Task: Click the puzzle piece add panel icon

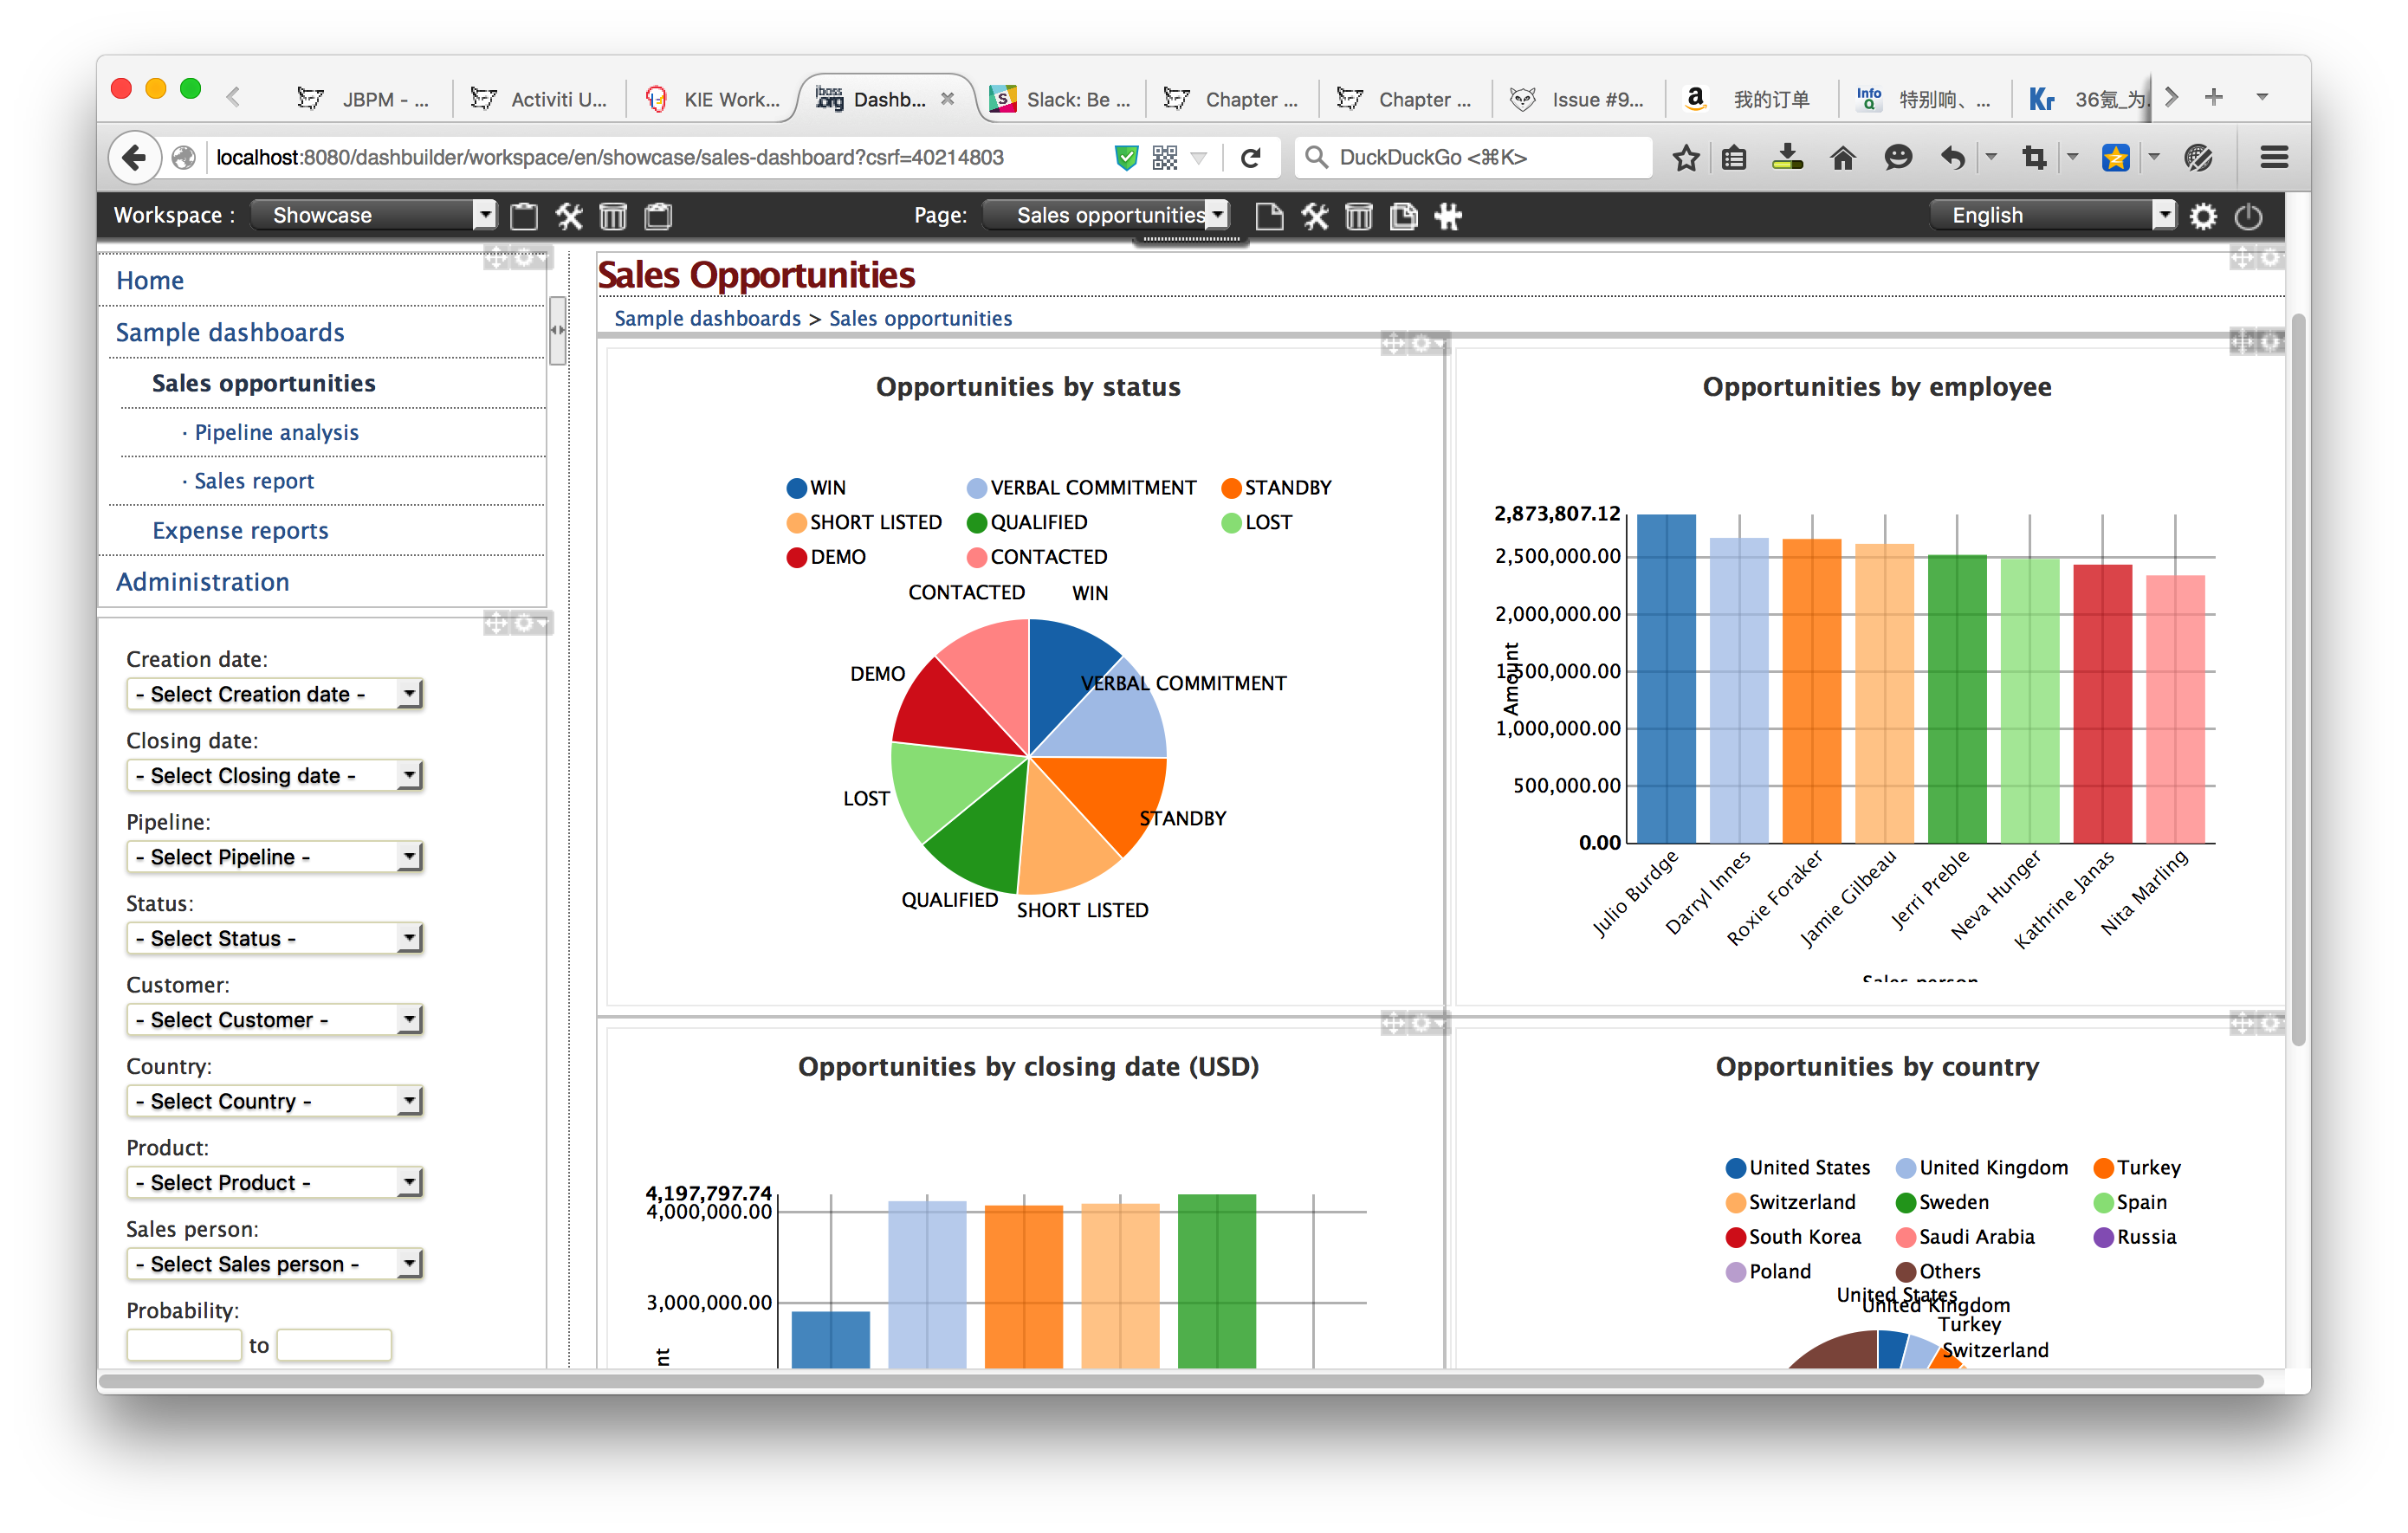Action: 1449,216
